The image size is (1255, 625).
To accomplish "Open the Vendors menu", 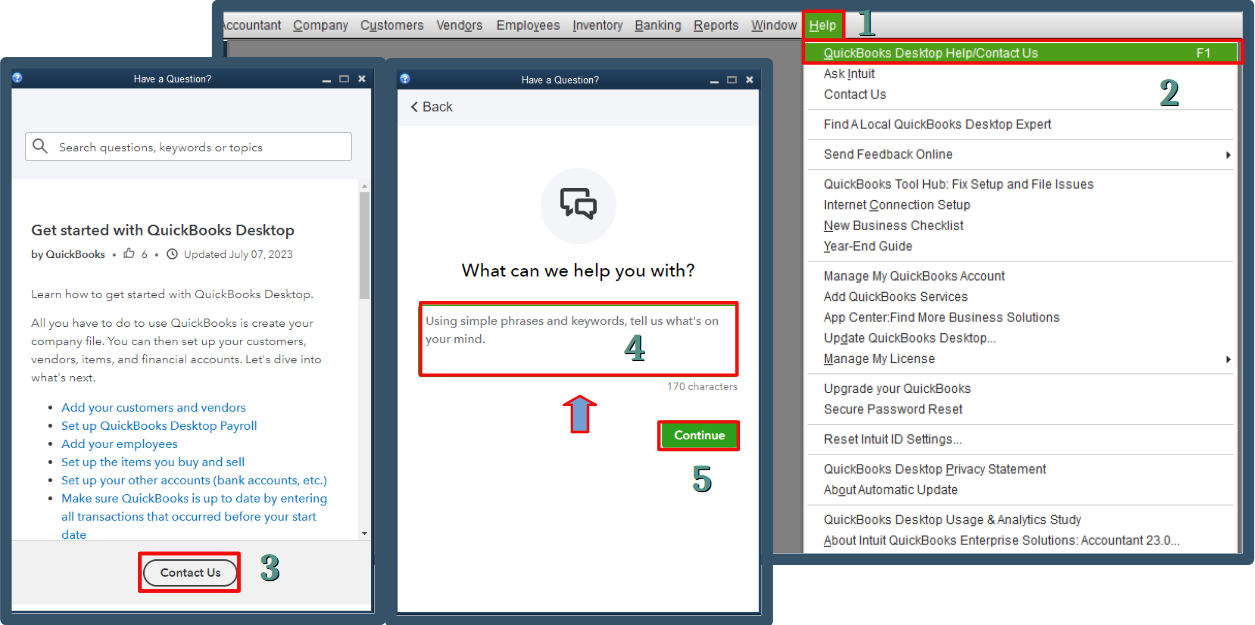I will (x=459, y=25).
